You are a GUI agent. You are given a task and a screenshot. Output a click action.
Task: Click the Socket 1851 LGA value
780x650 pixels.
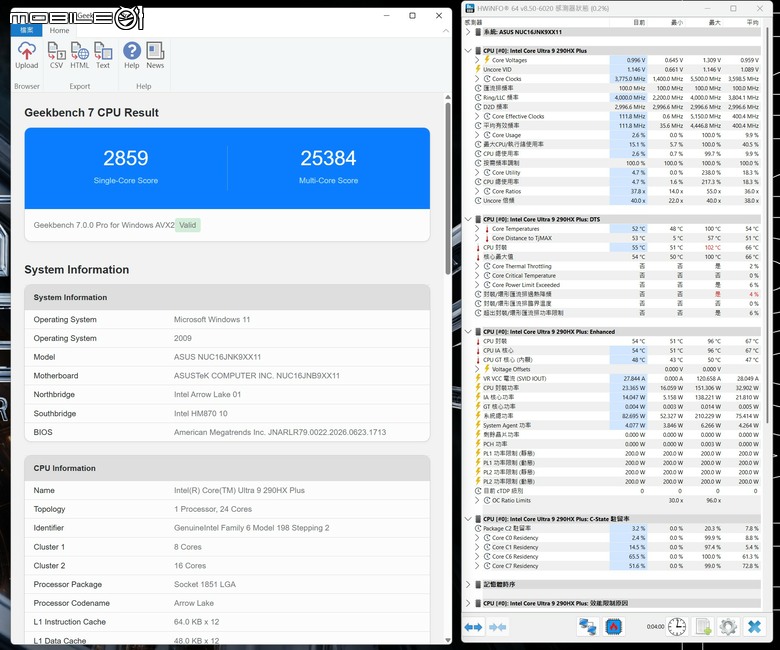[x=205, y=584]
